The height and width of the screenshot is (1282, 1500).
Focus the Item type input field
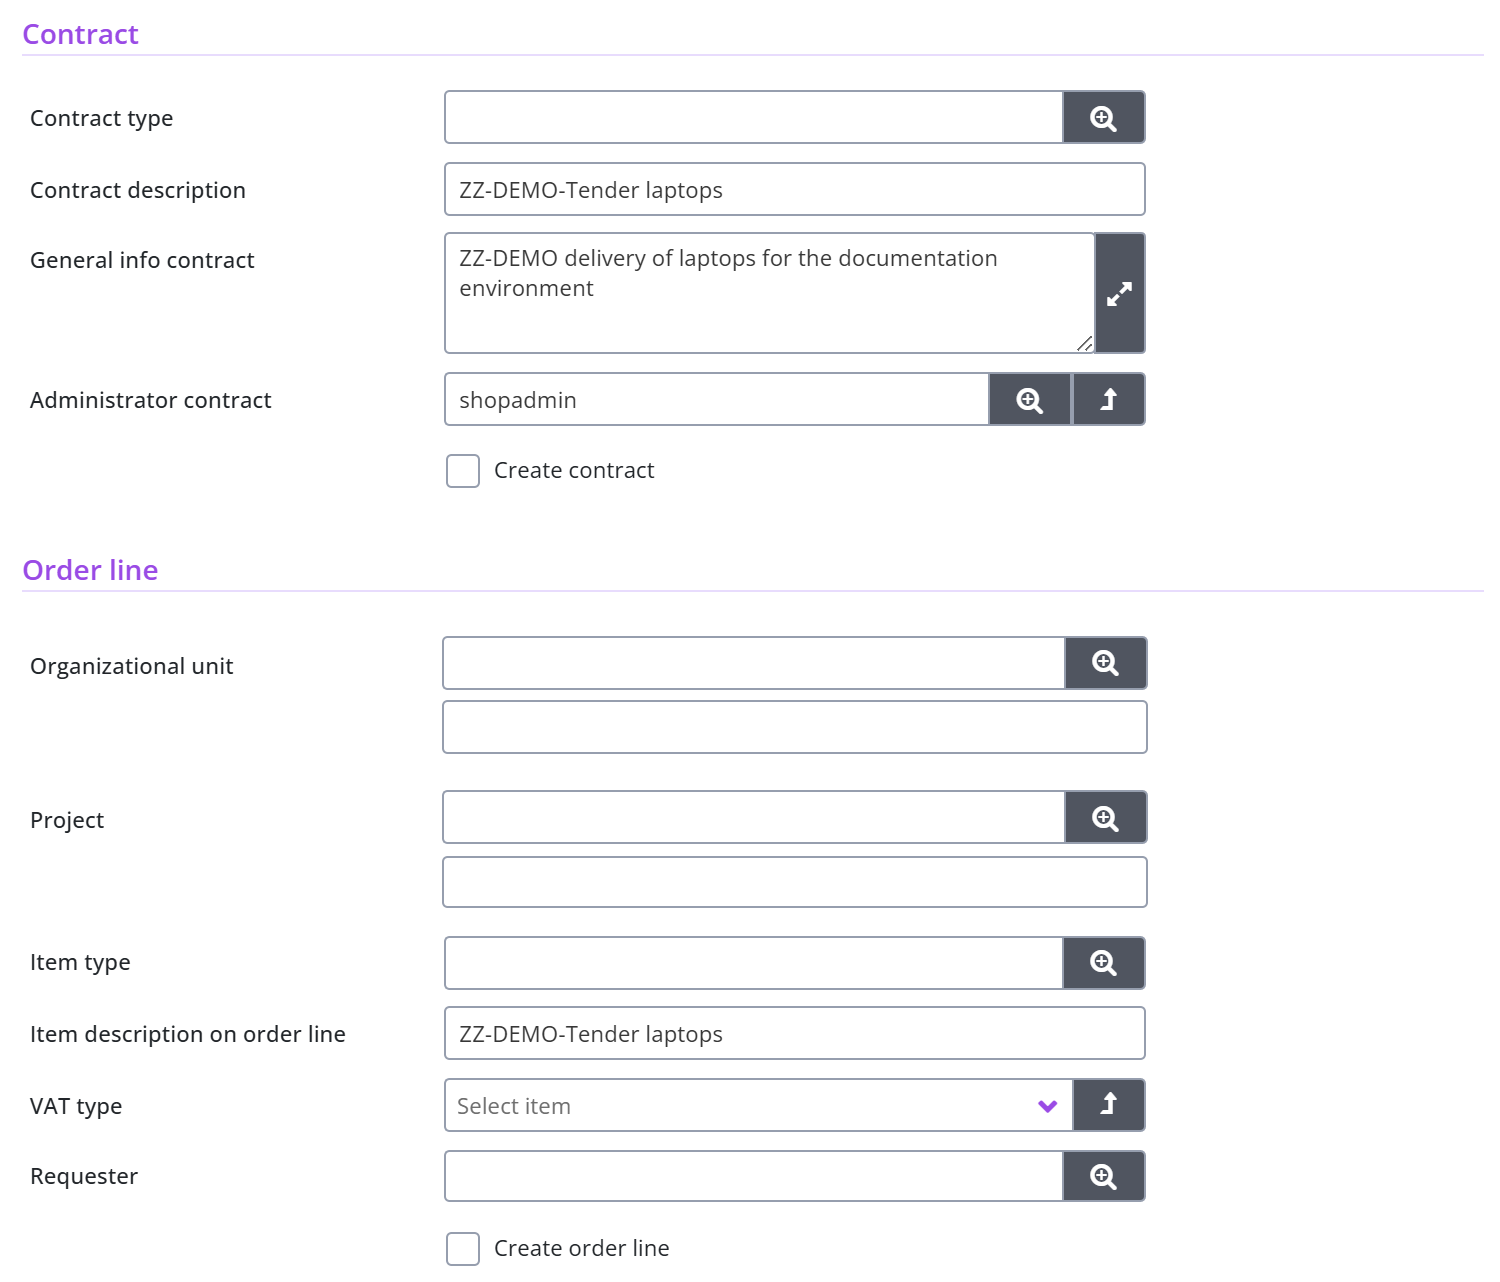click(754, 963)
